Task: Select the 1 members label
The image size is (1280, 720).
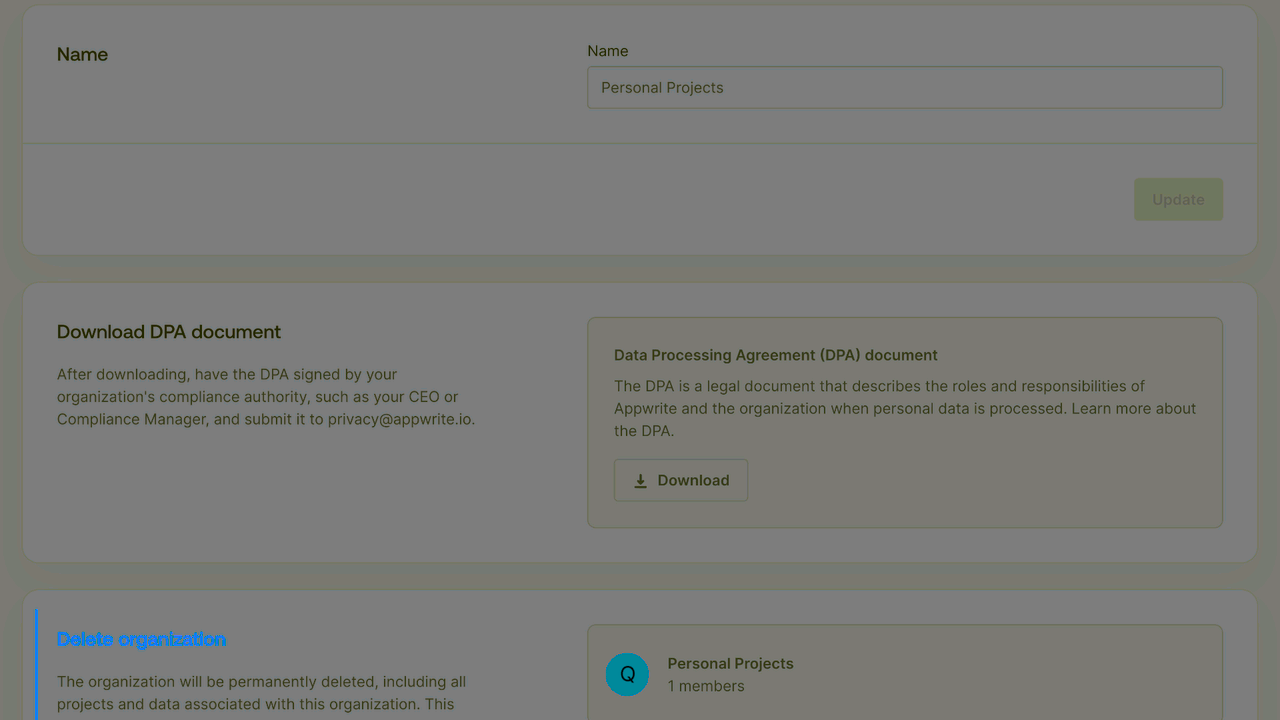Action: click(706, 686)
